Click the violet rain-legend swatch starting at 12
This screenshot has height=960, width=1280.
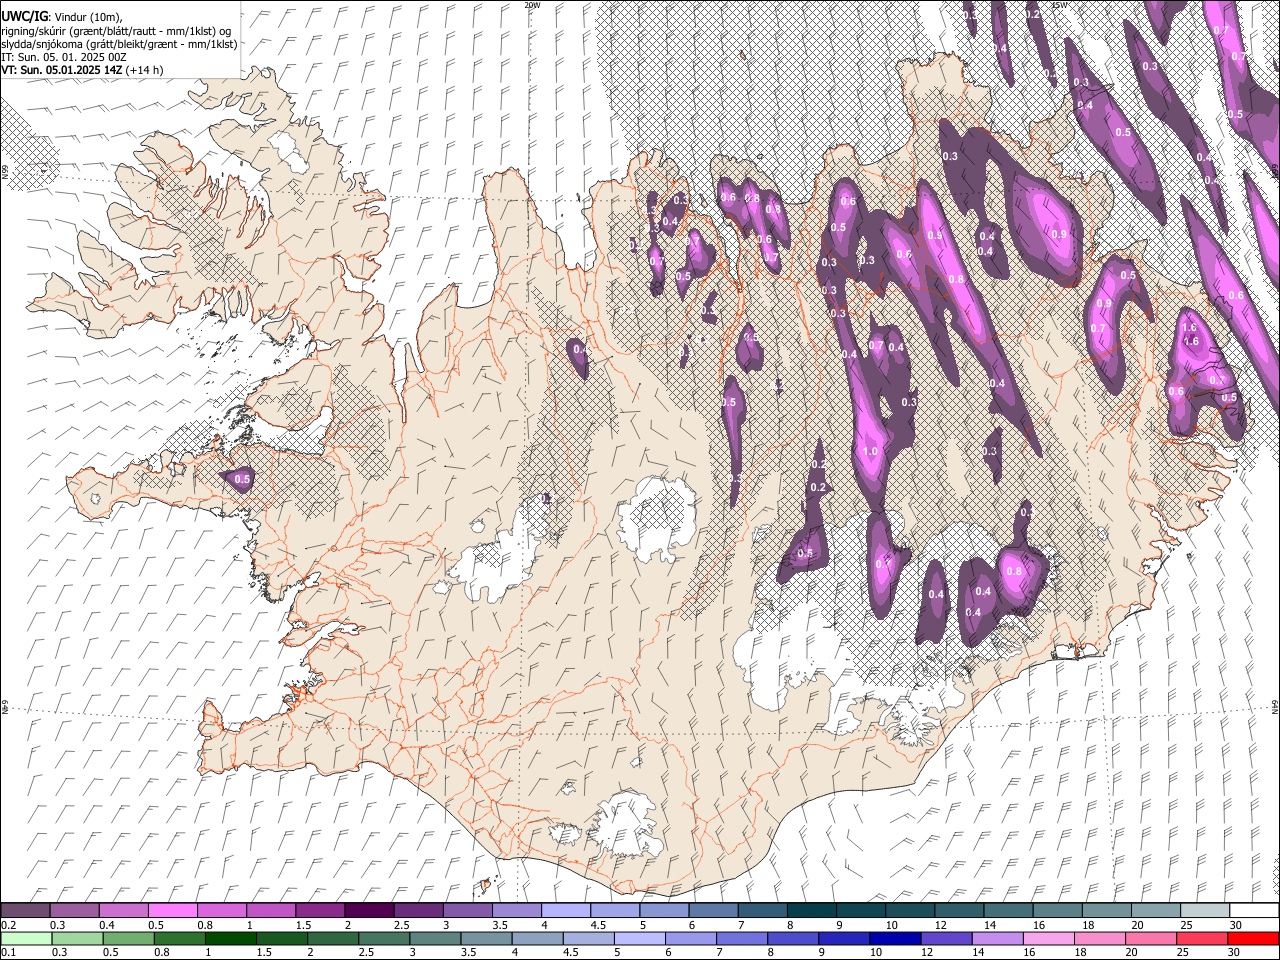945,938
